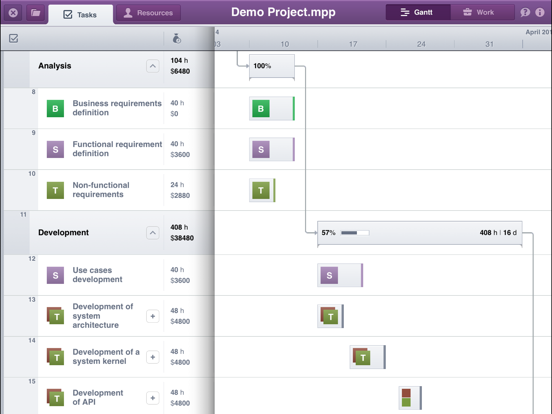Click the date 17 on timeline header
This screenshot has height=414, width=552.
pos(353,44)
